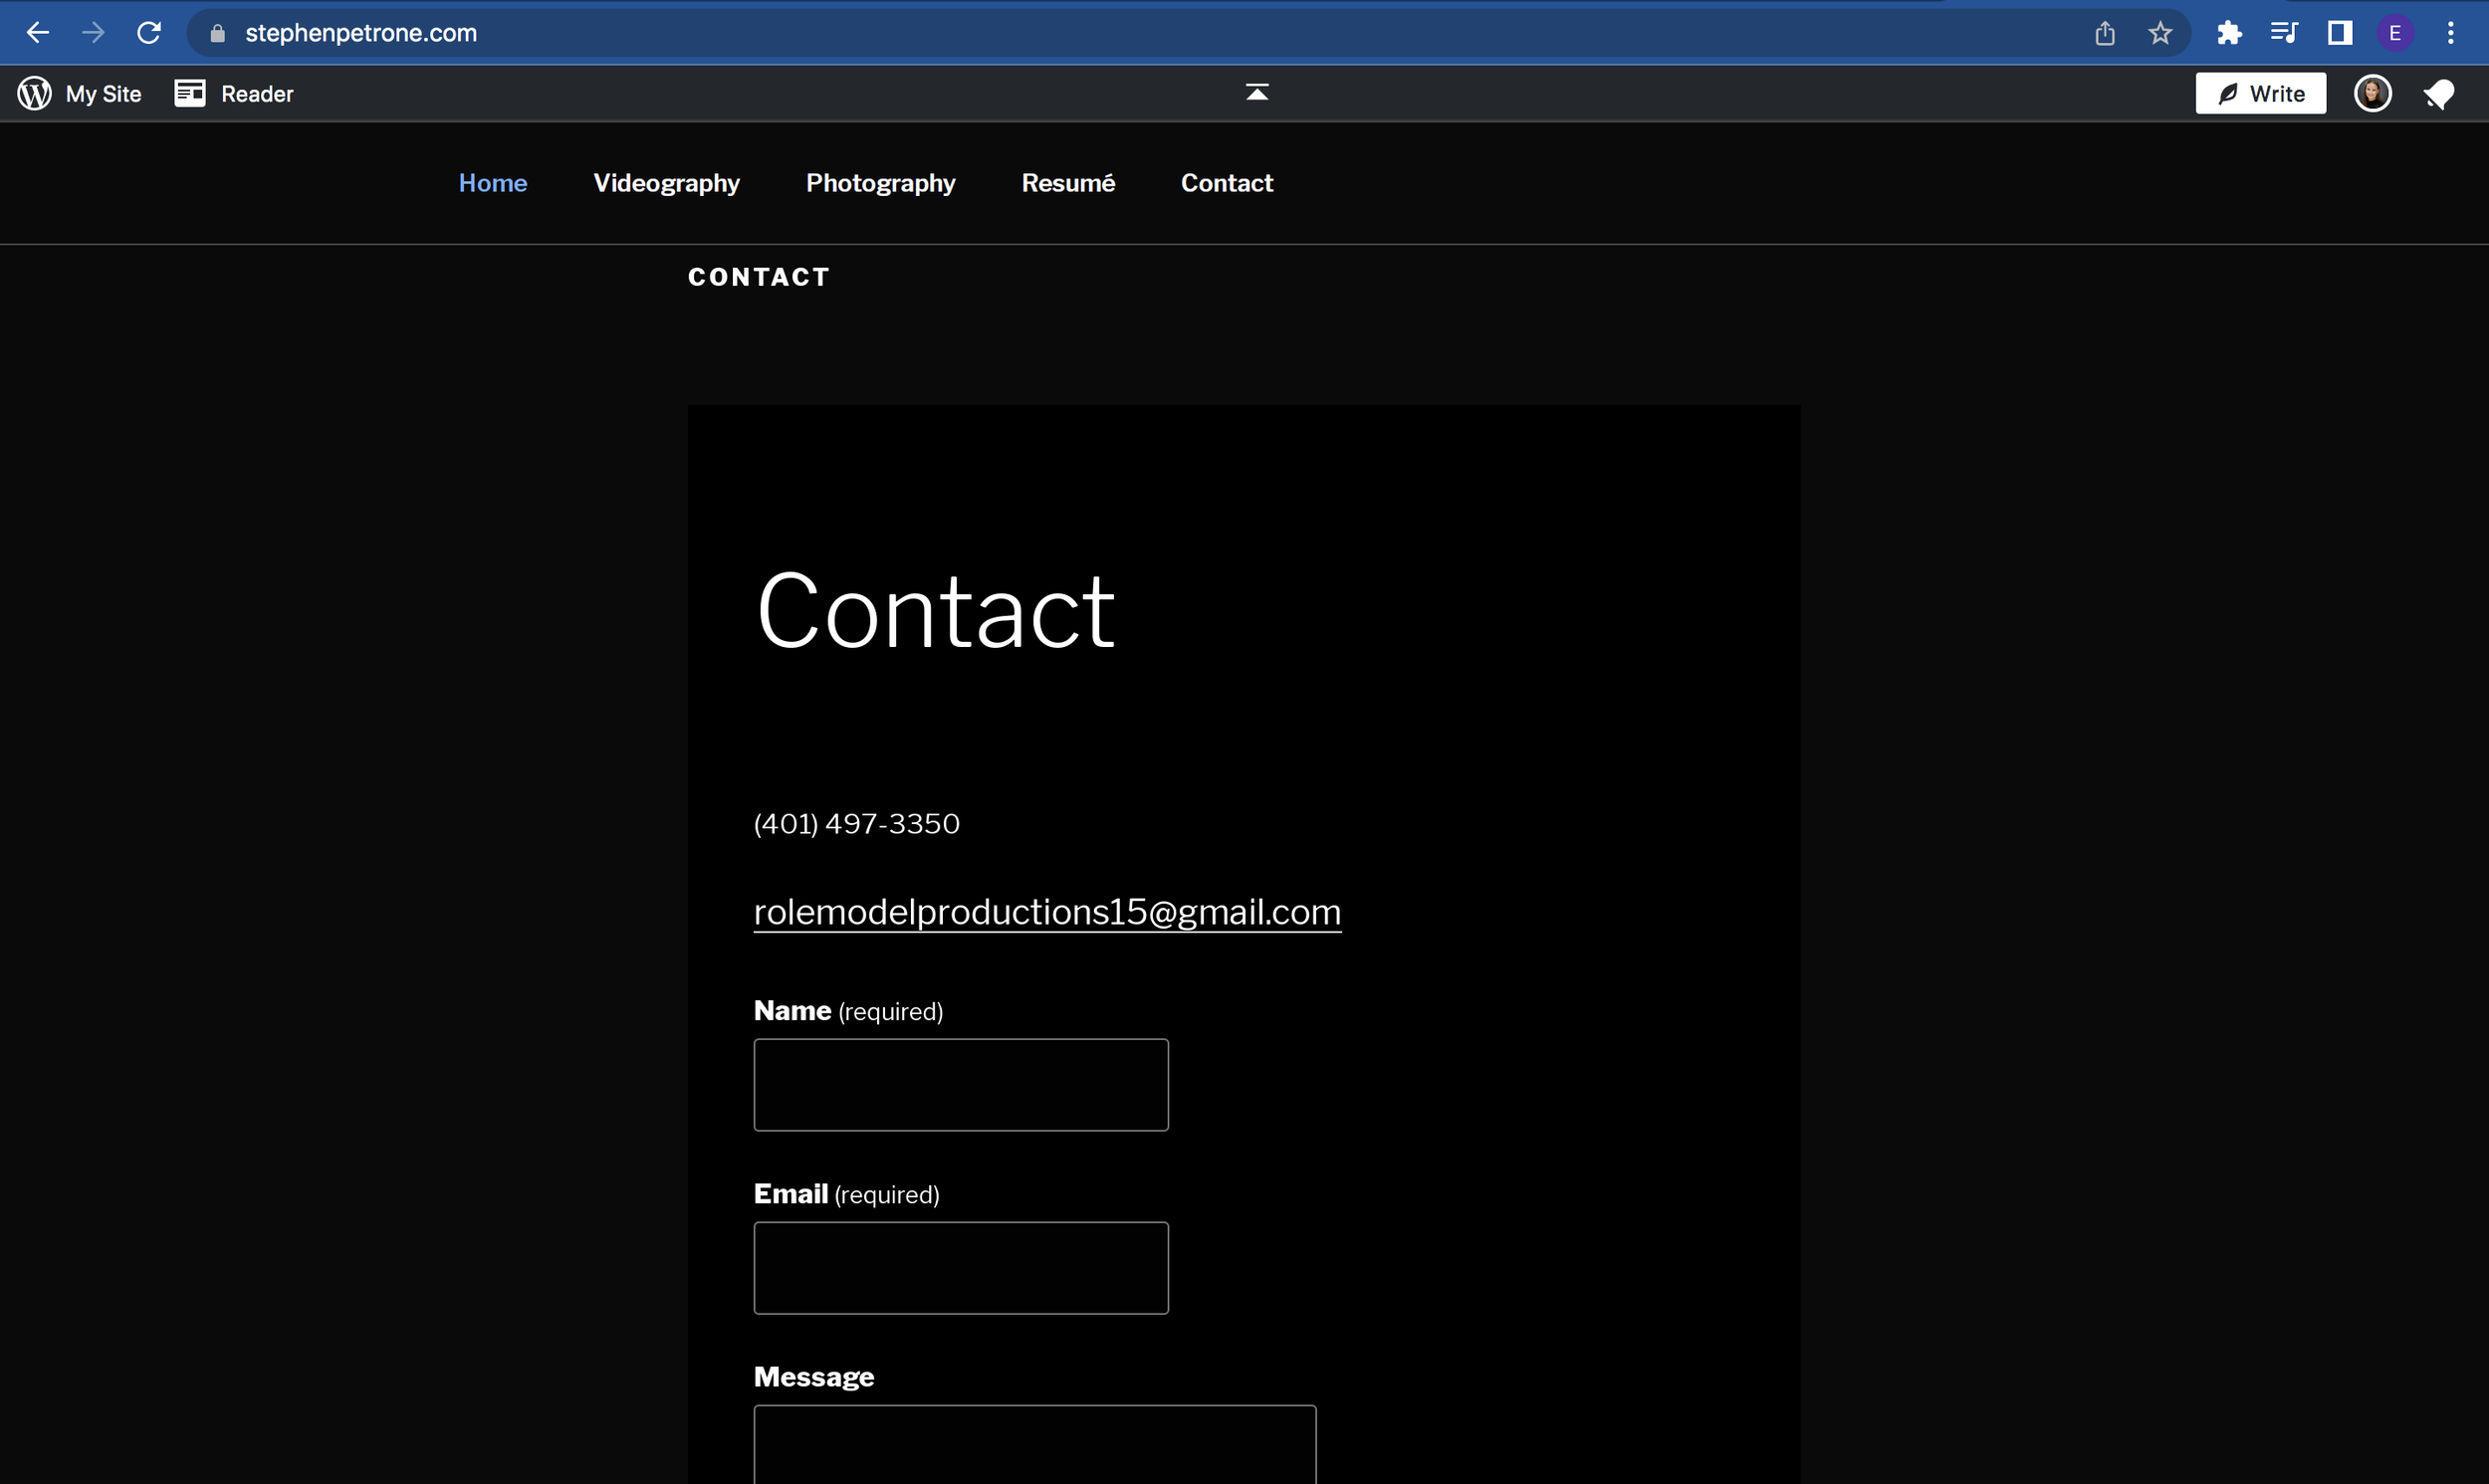Open WordPress notifications bell
Screen dimensions: 2489x1484
(x=2438, y=94)
